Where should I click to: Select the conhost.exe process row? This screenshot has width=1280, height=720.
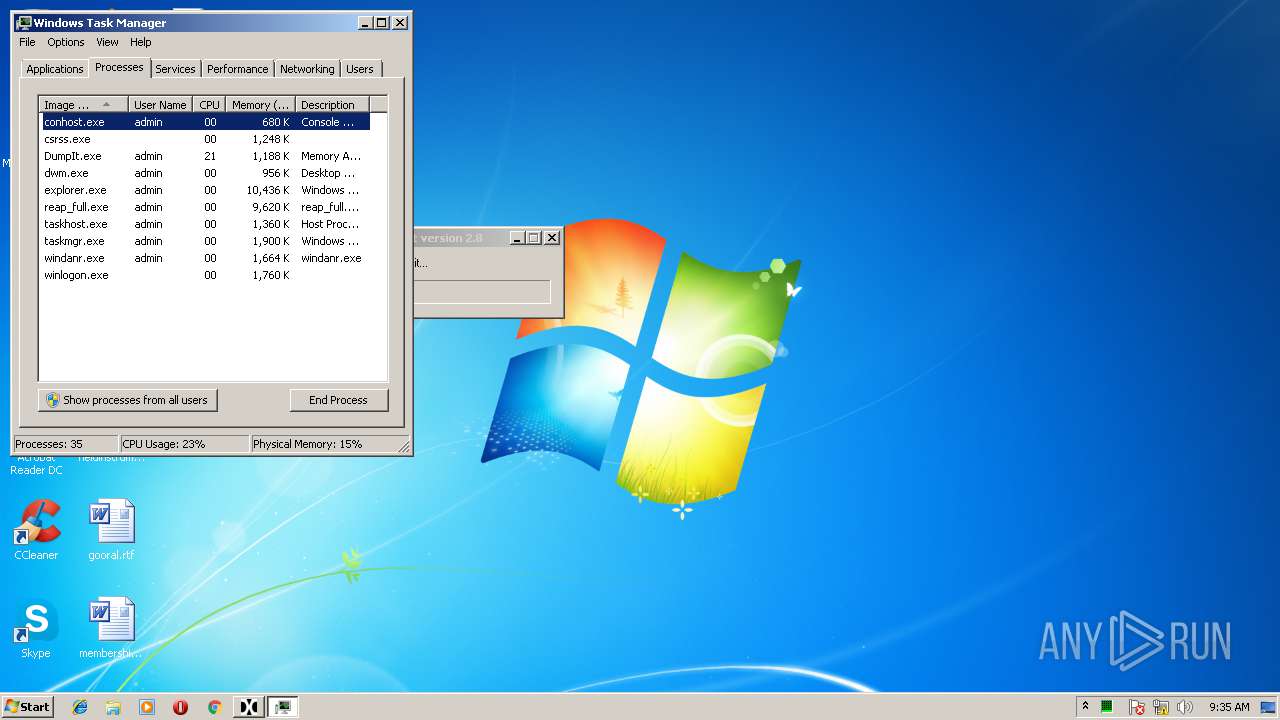(205, 122)
